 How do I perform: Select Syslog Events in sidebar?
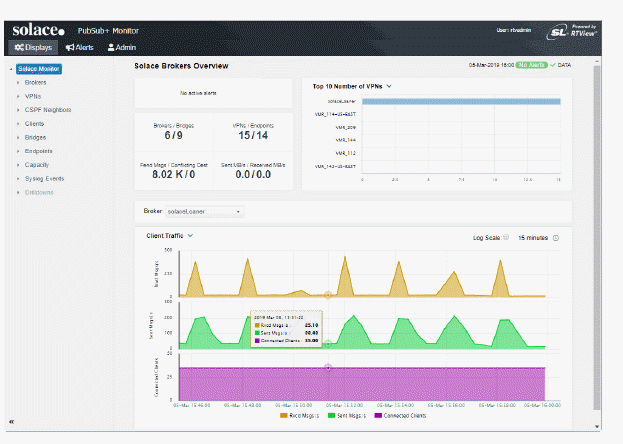44,178
